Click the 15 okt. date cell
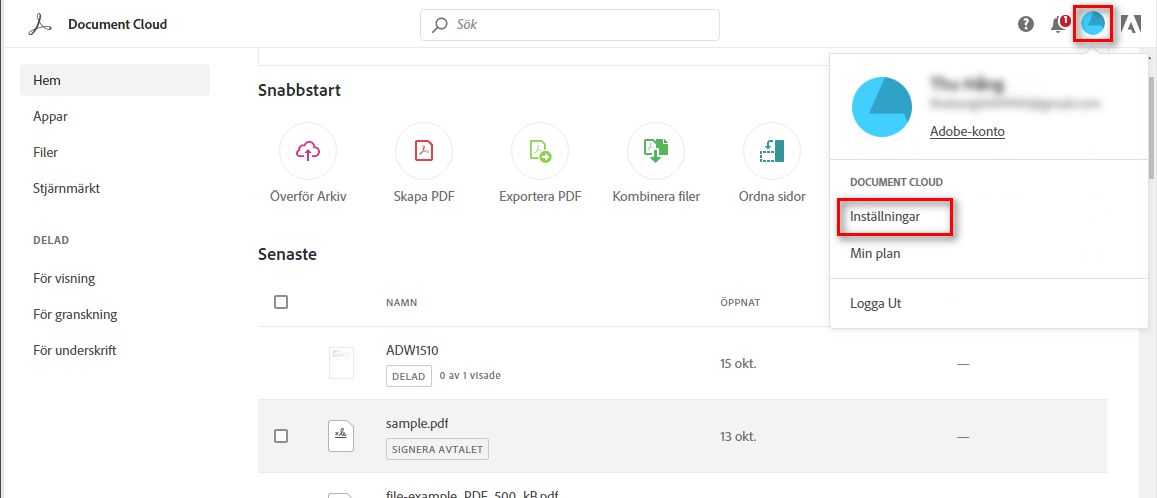The width and height of the screenshot is (1157, 498). (x=739, y=364)
